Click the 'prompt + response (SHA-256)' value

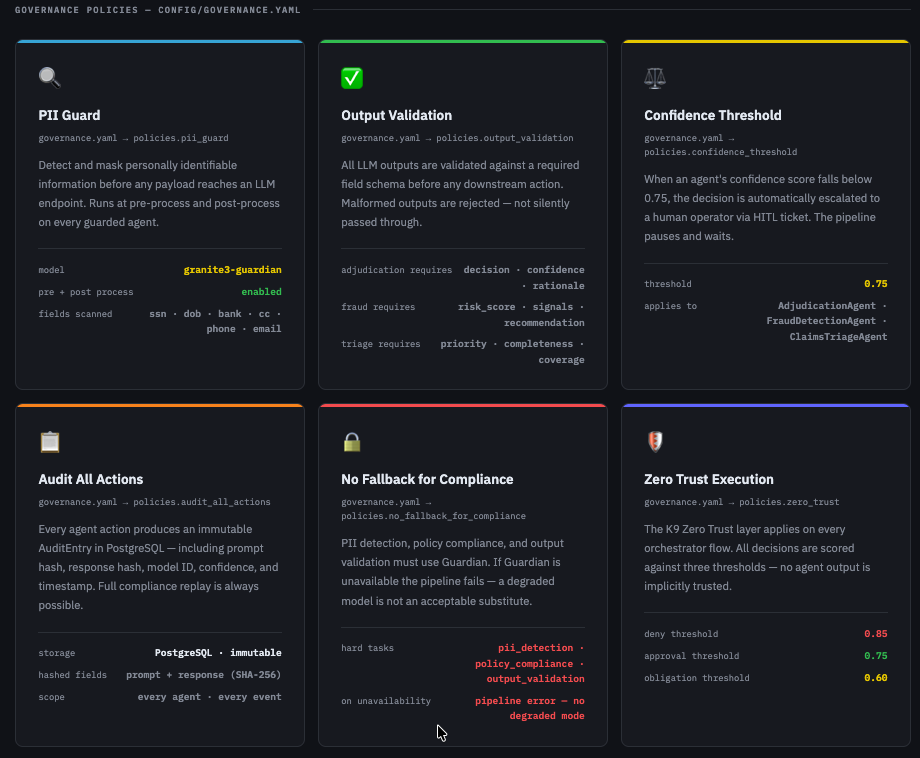coord(204,675)
